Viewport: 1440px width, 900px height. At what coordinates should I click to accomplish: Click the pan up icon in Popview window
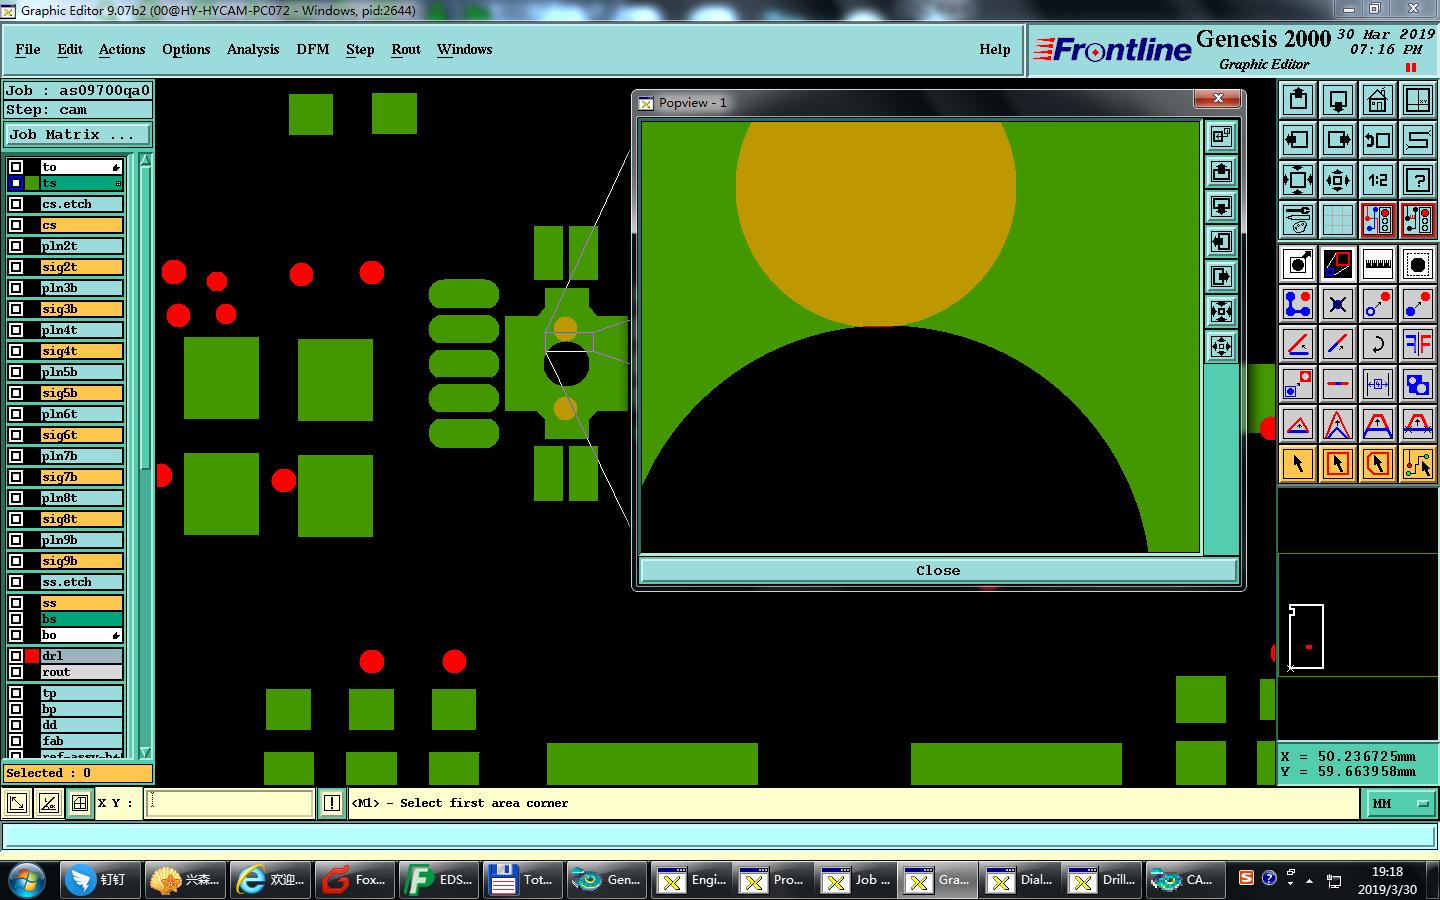coord(1221,172)
